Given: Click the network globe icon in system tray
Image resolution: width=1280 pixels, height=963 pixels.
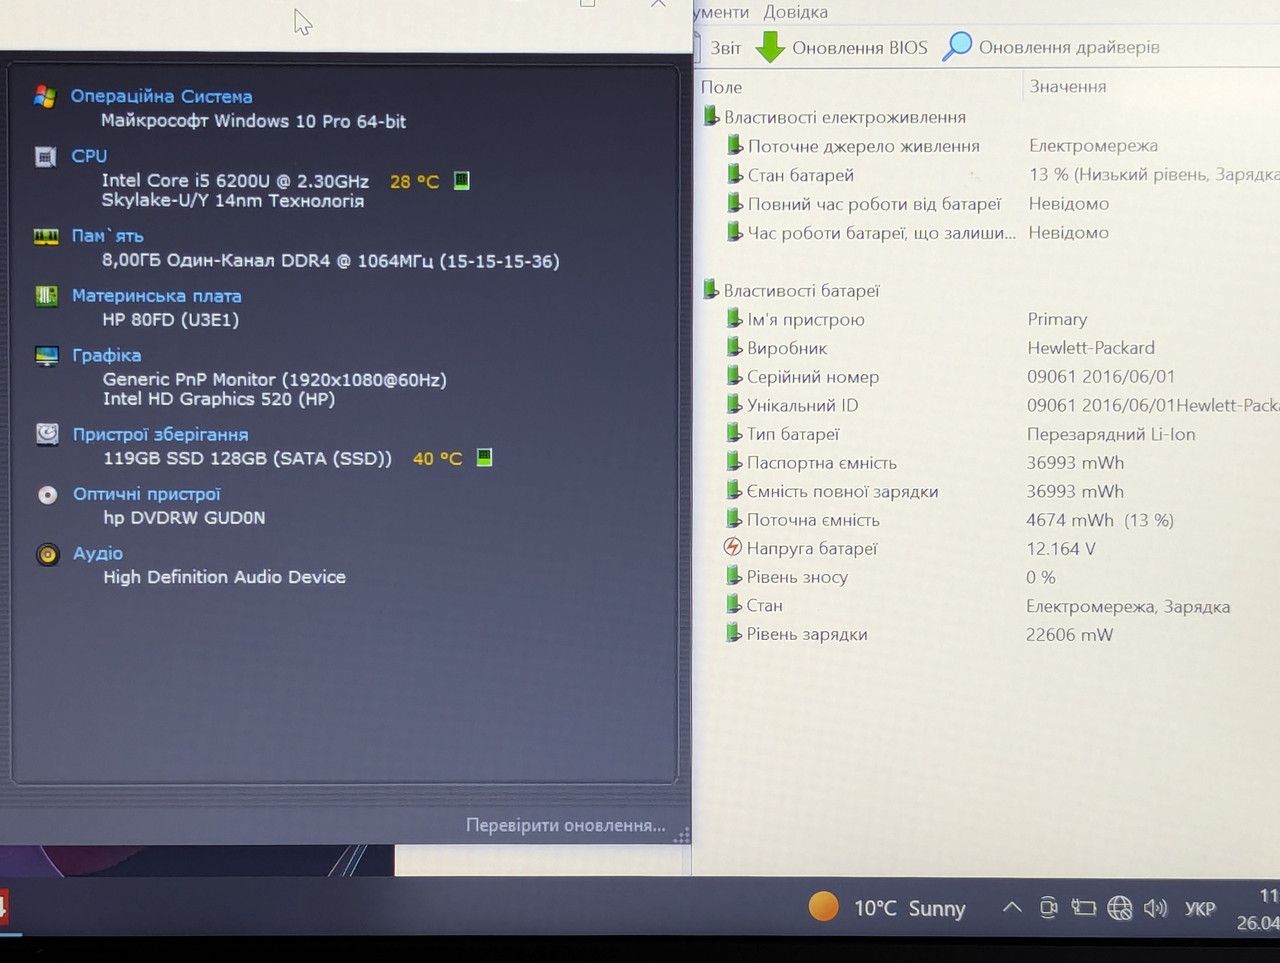Looking at the screenshot, I should point(1120,908).
